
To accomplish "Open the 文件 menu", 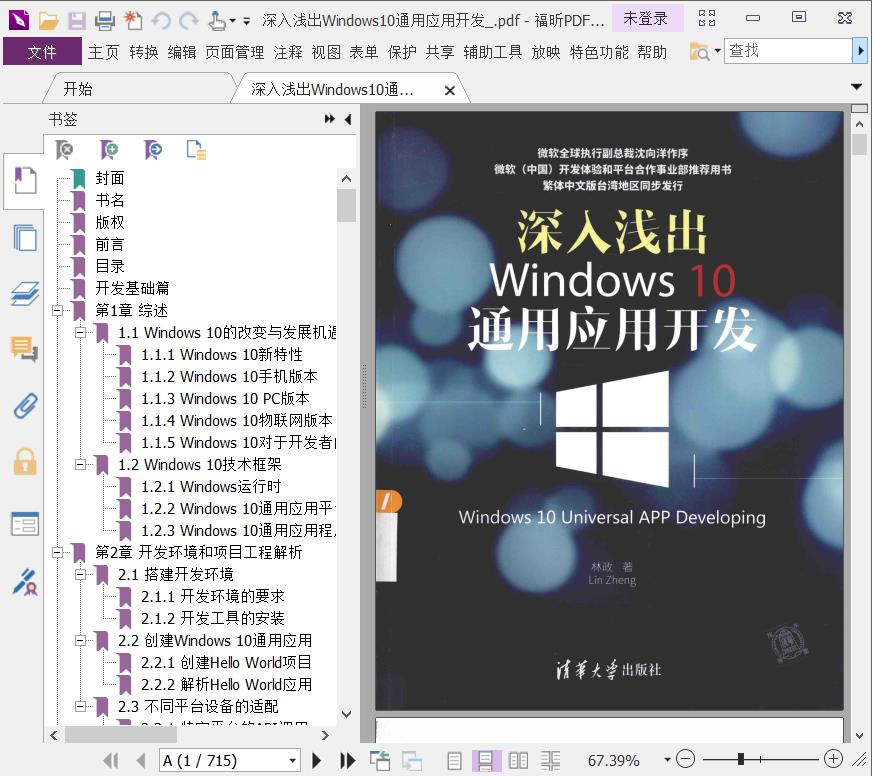I will [42, 52].
